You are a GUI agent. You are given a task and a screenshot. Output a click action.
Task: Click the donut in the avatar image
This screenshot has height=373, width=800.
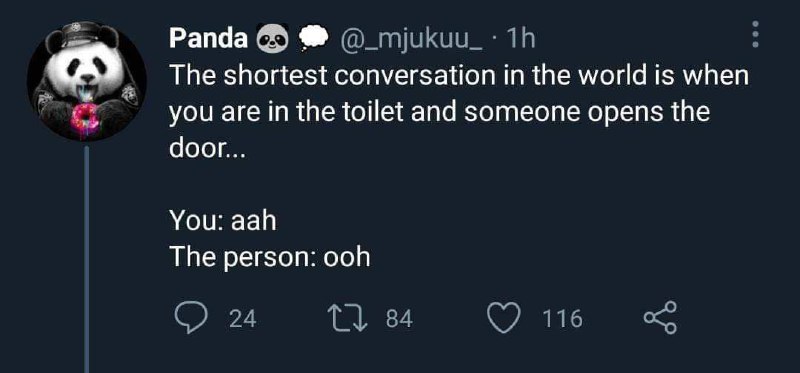[85, 116]
